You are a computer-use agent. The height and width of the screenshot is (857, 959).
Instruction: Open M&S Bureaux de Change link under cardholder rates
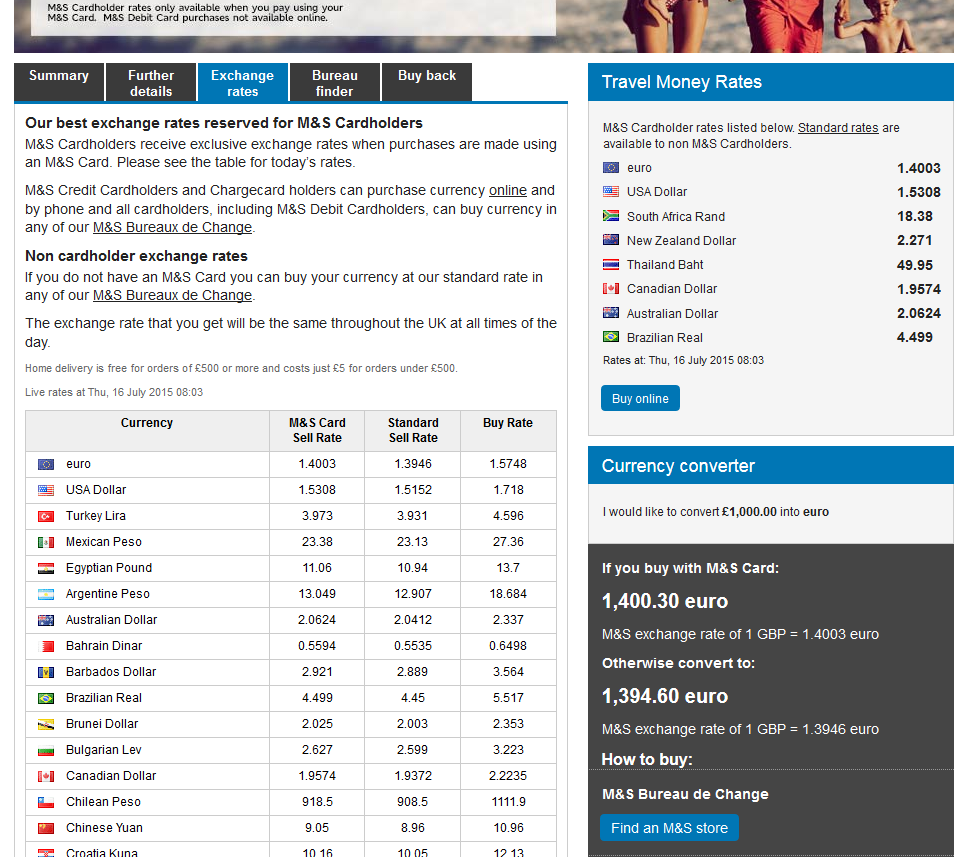tap(172, 228)
